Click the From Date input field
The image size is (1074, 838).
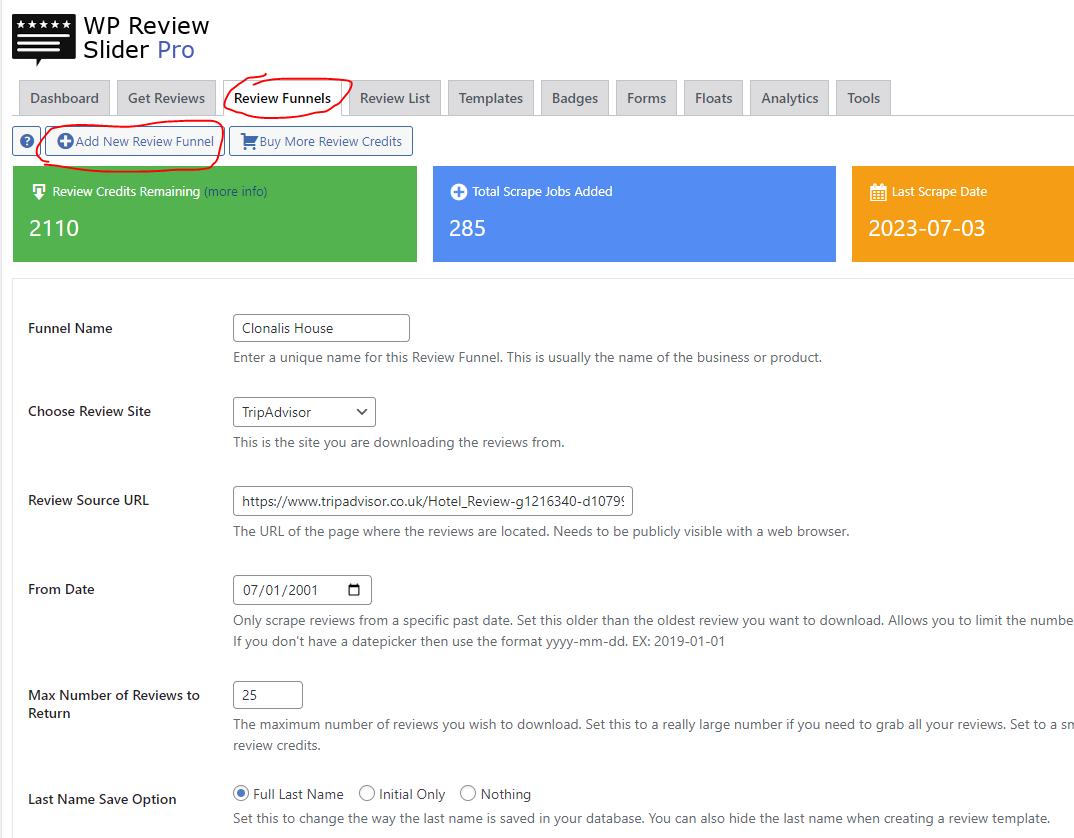click(x=302, y=590)
